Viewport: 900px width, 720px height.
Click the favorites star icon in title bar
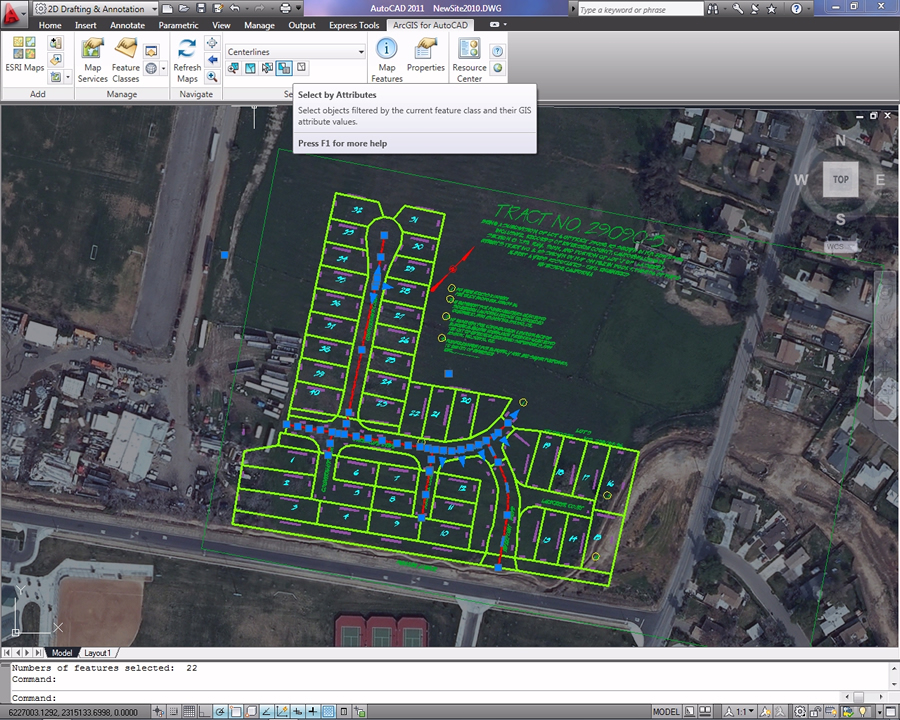point(772,9)
